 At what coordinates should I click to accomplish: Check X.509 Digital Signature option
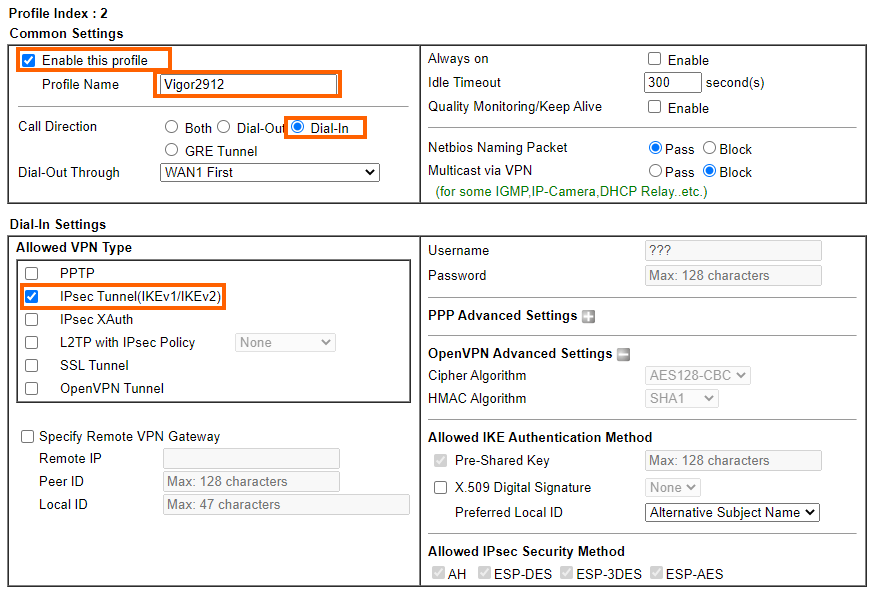[440, 487]
